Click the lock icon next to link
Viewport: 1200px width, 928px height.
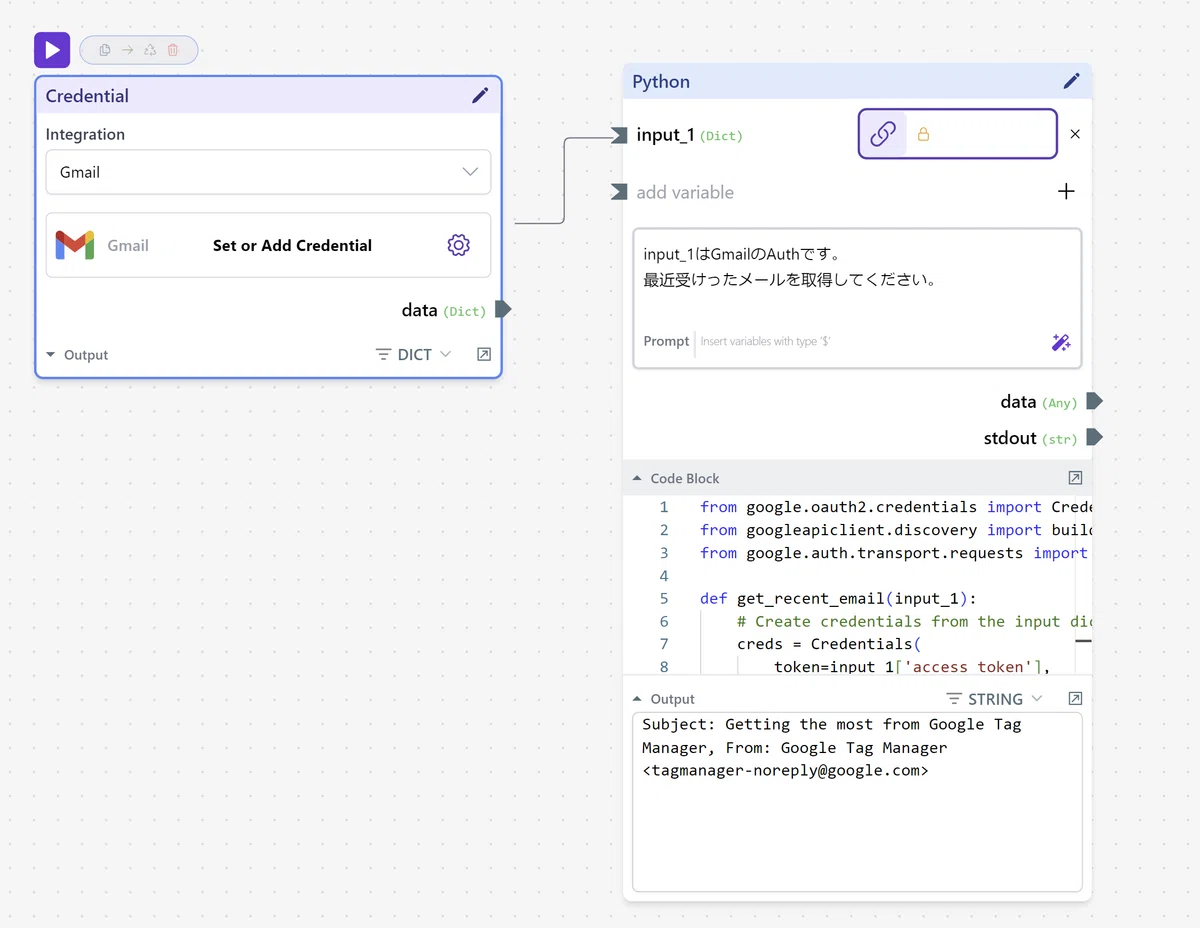pyautogui.click(x=923, y=134)
